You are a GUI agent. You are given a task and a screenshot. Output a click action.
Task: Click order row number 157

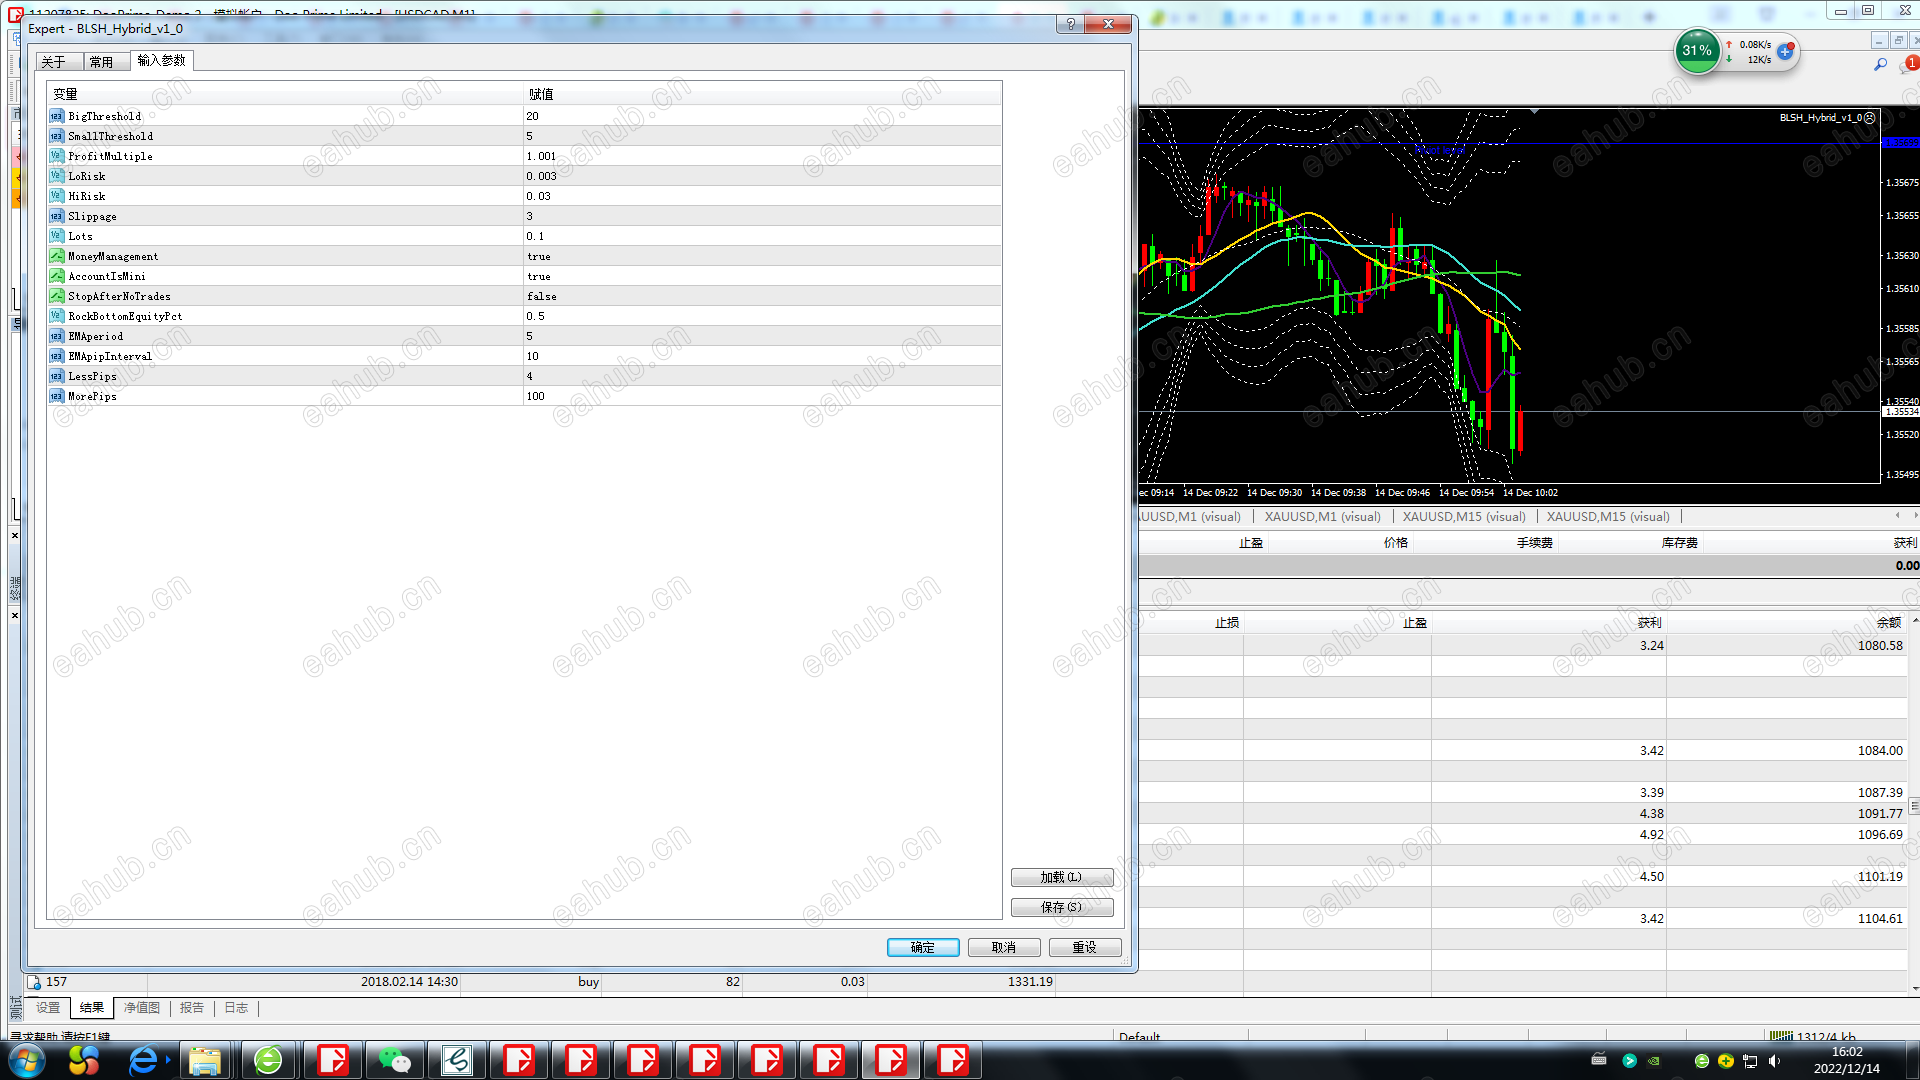click(56, 982)
